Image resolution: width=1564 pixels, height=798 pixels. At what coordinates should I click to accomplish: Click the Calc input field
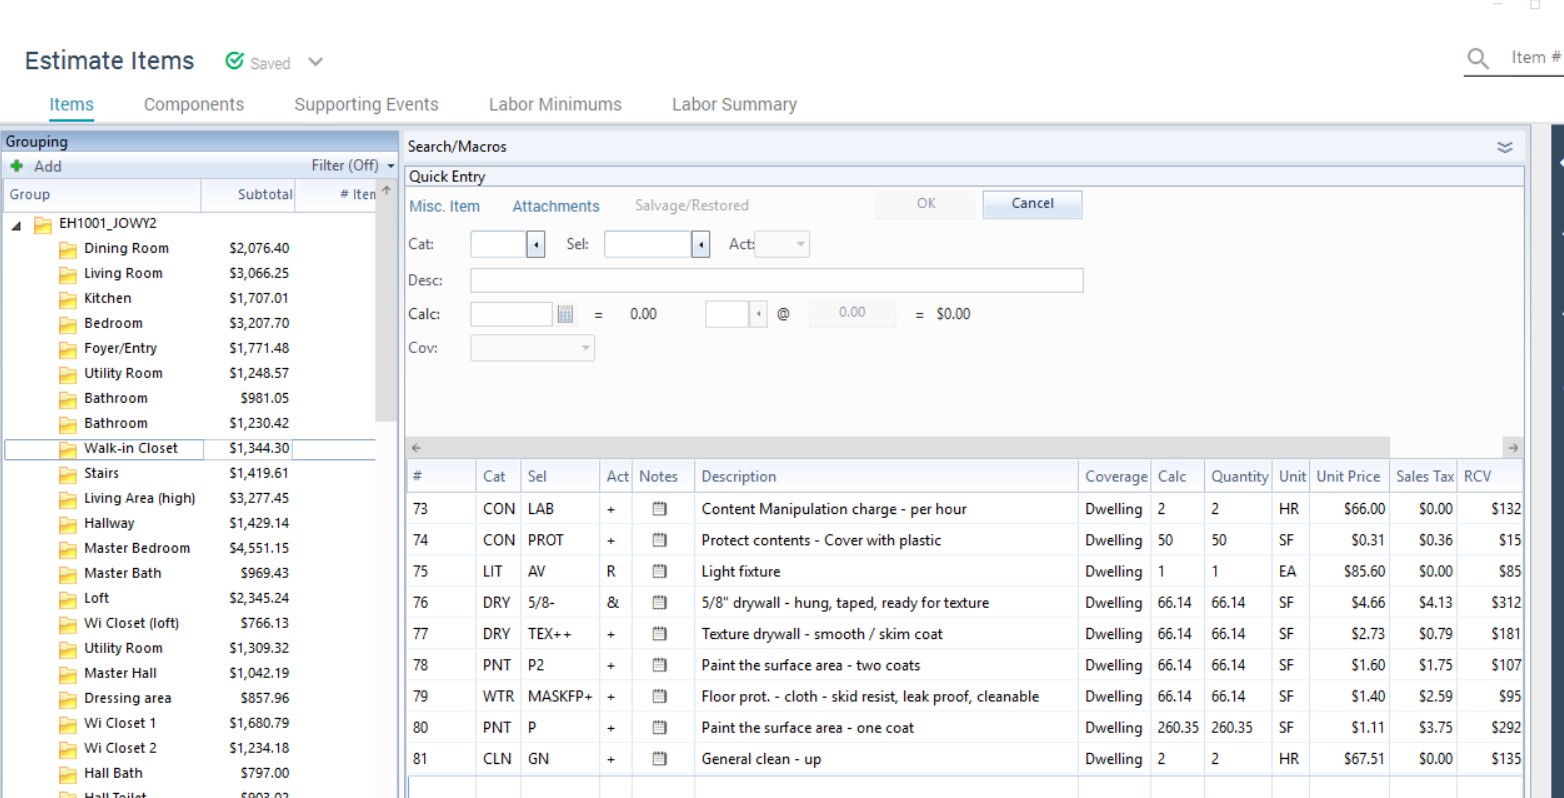tap(511, 314)
